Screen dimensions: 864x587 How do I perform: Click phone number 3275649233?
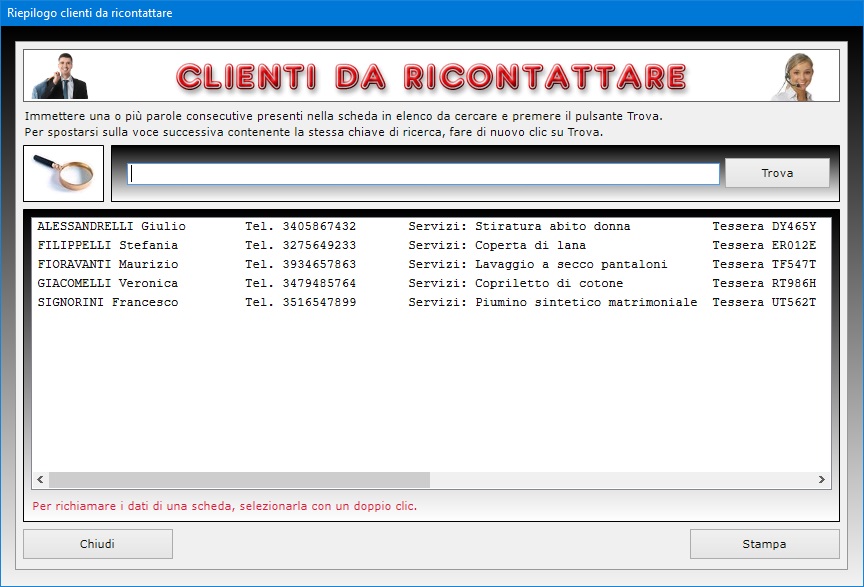(x=319, y=245)
